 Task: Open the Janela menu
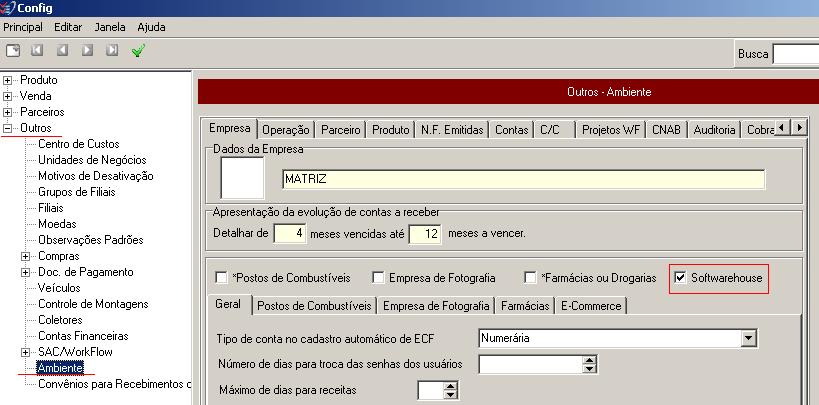110,27
